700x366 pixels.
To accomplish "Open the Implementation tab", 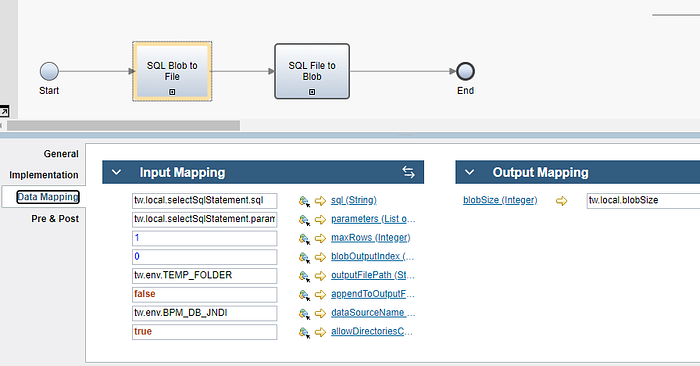I will pyautogui.click(x=44, y=175).
